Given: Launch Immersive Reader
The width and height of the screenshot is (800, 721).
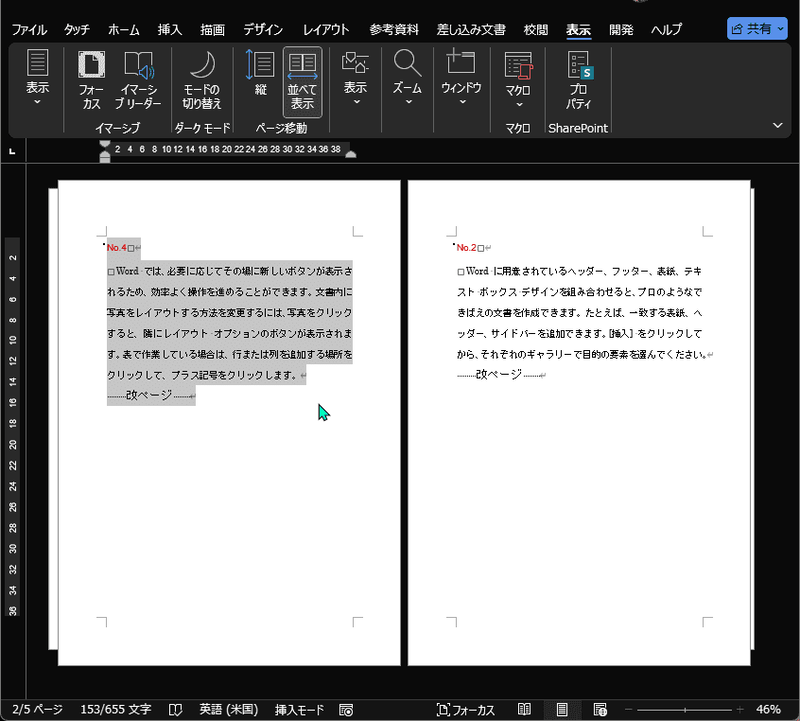Looking at the screenshot, I should [x=138, y=80].
